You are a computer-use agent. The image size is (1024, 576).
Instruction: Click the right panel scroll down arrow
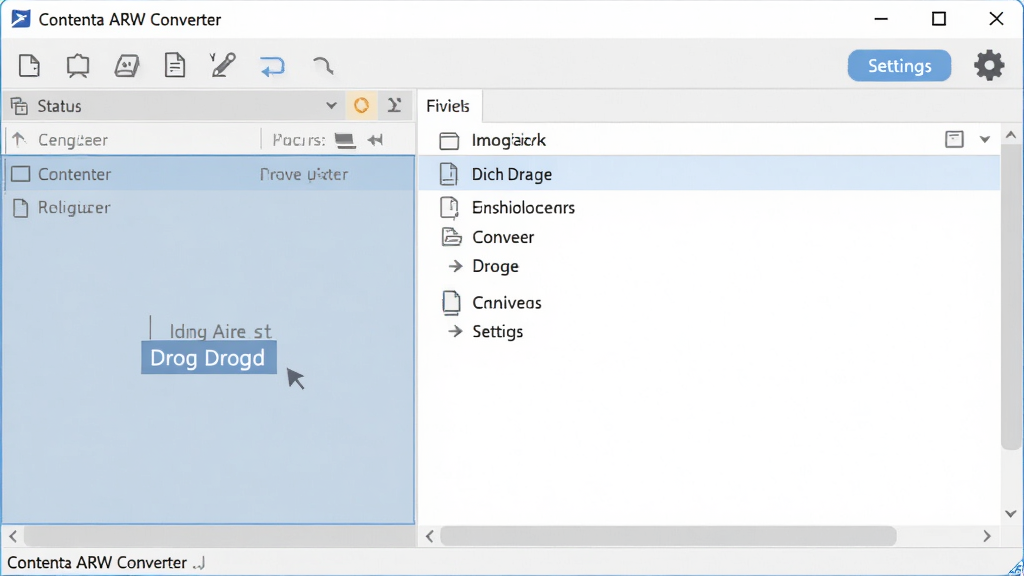coord(1011,513)
